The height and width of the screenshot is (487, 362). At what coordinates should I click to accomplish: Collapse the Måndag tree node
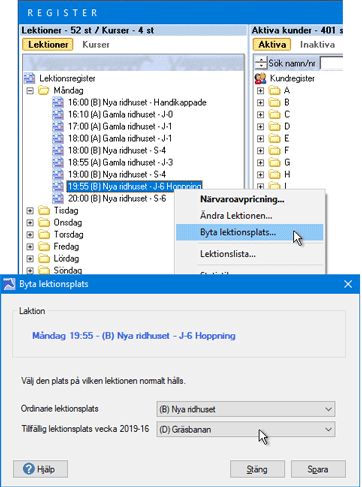click(30, 90)
